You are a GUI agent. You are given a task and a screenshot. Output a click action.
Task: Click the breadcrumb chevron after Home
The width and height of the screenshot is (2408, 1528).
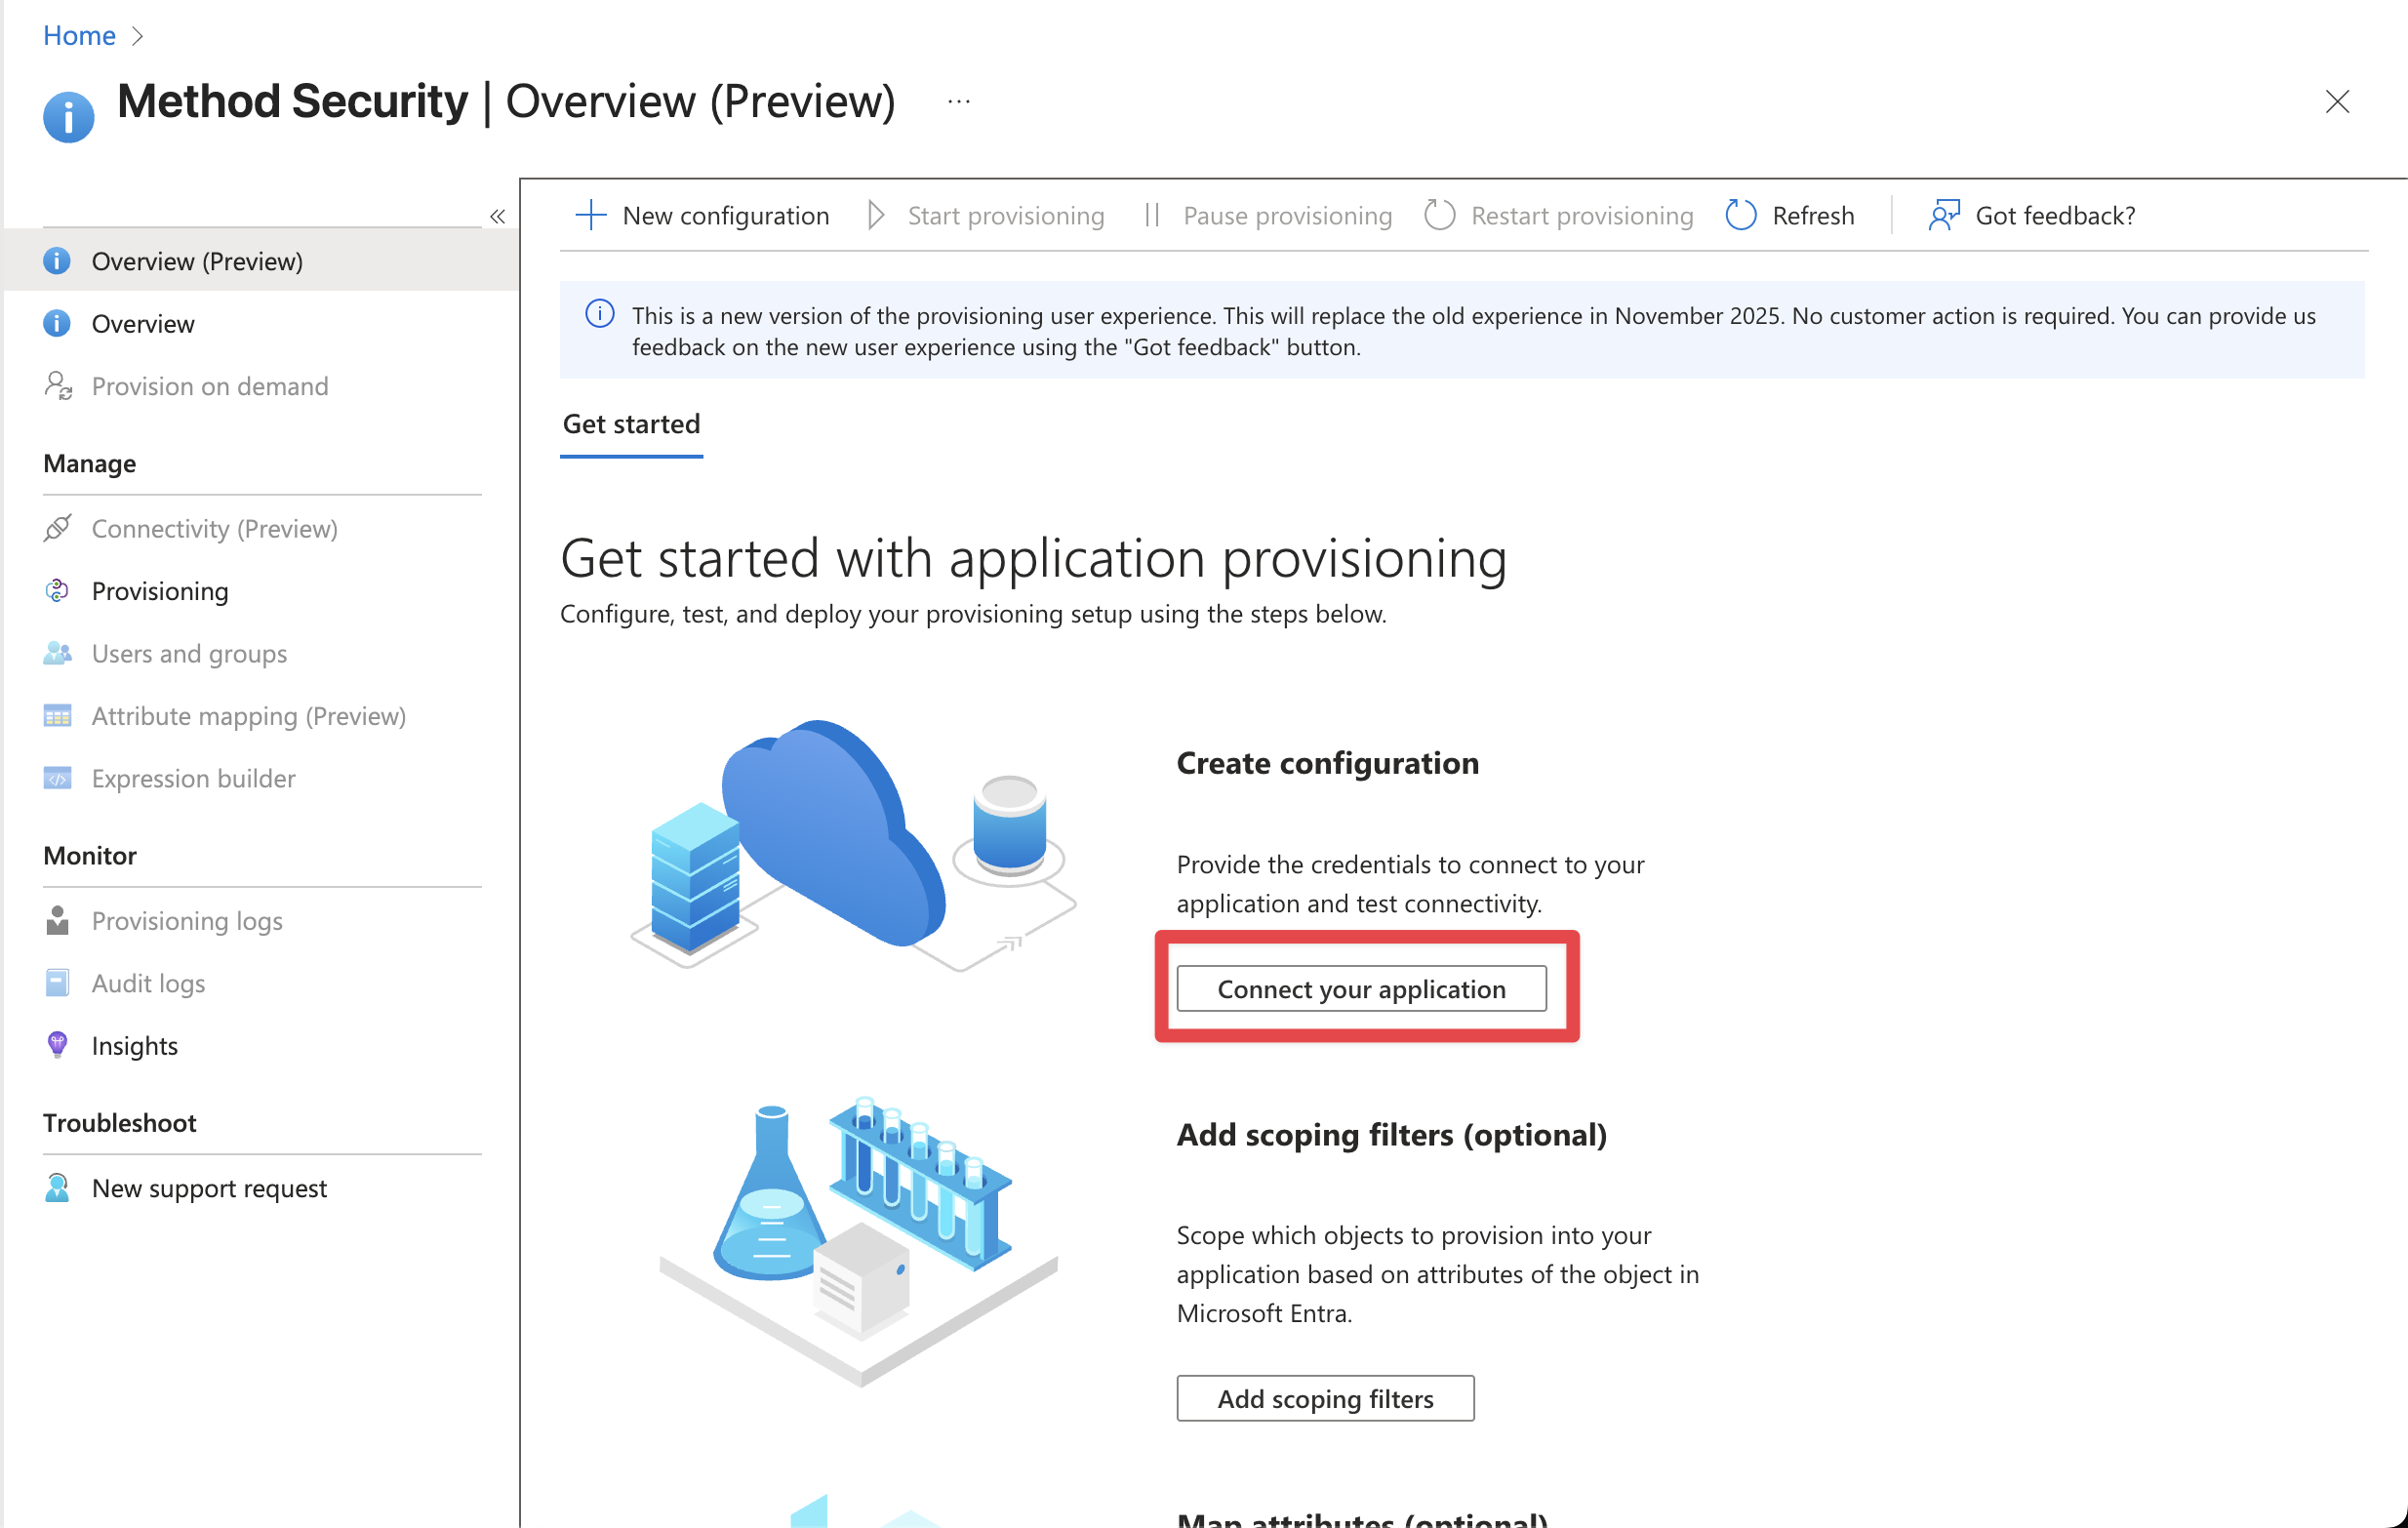[x=138, y=36]
